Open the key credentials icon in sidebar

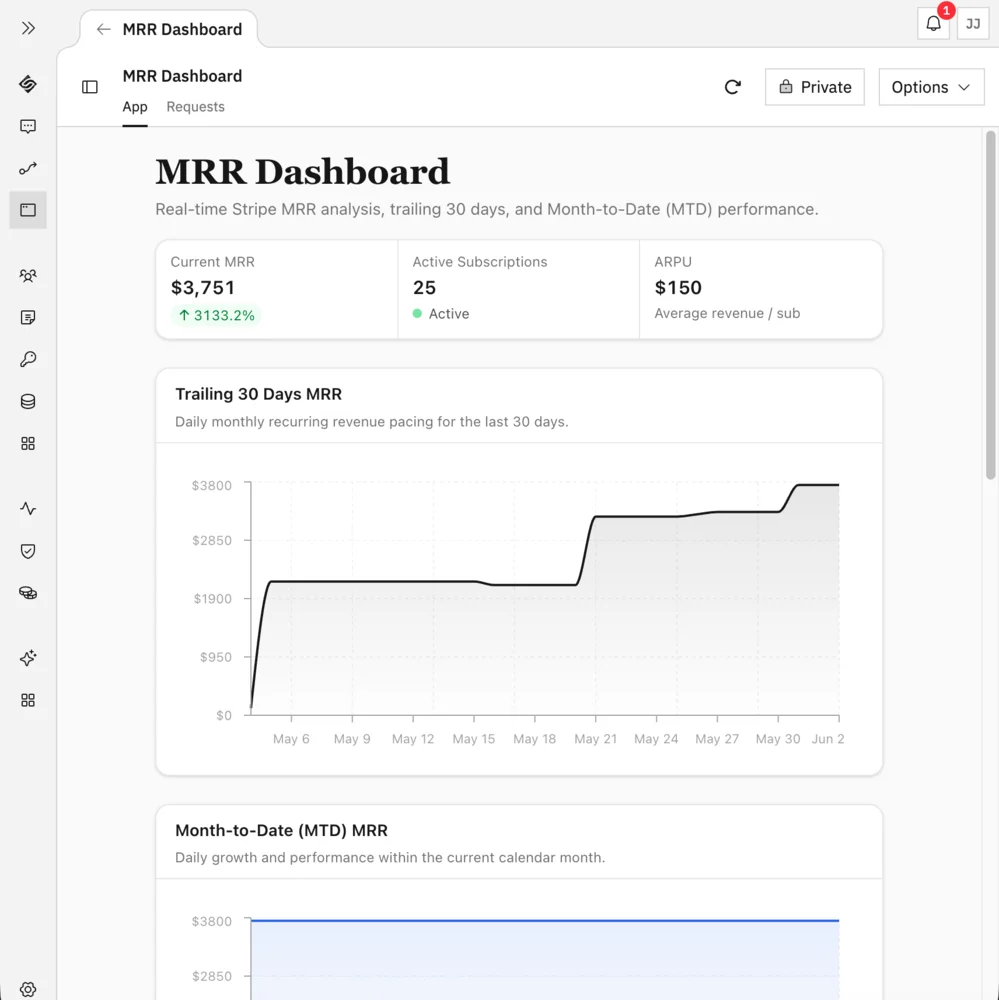coord(28,360)
